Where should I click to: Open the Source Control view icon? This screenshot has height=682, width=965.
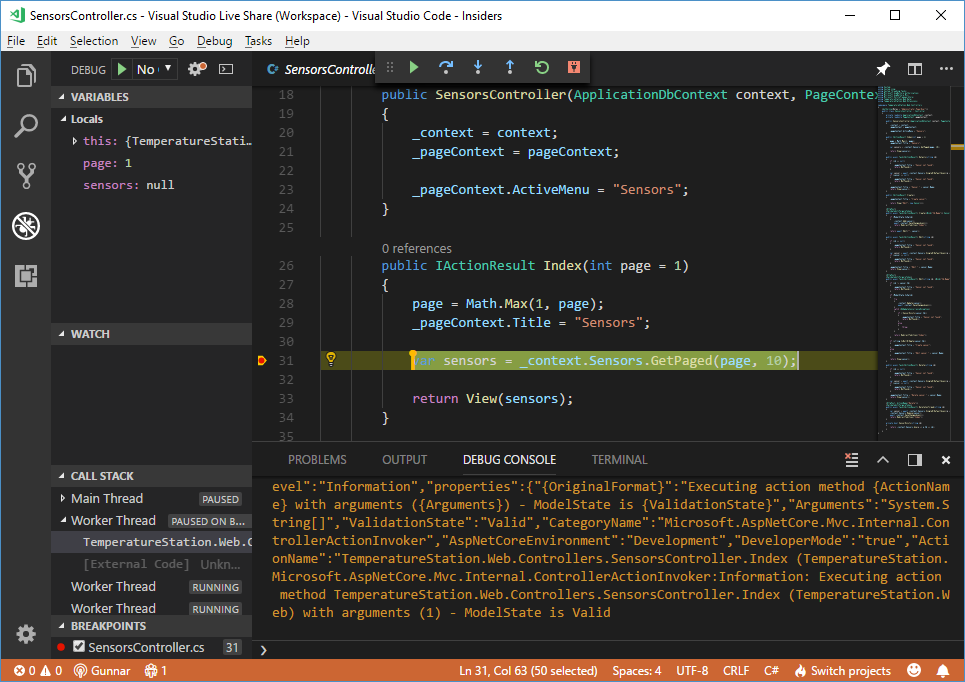(x=26, y=176)
